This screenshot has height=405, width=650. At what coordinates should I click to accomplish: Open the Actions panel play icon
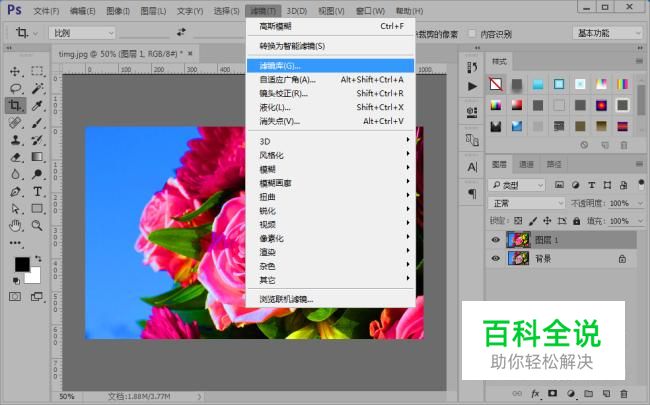pyautogui.click(x=472, y=86)
